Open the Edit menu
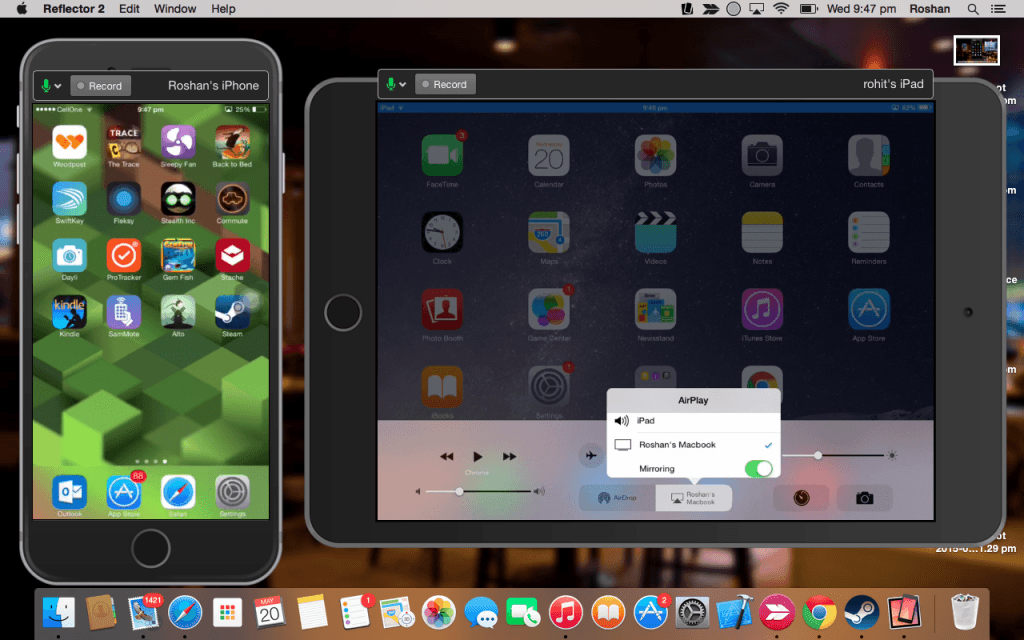The height and width of the screenshot is (640, 1024). (129, 9)
